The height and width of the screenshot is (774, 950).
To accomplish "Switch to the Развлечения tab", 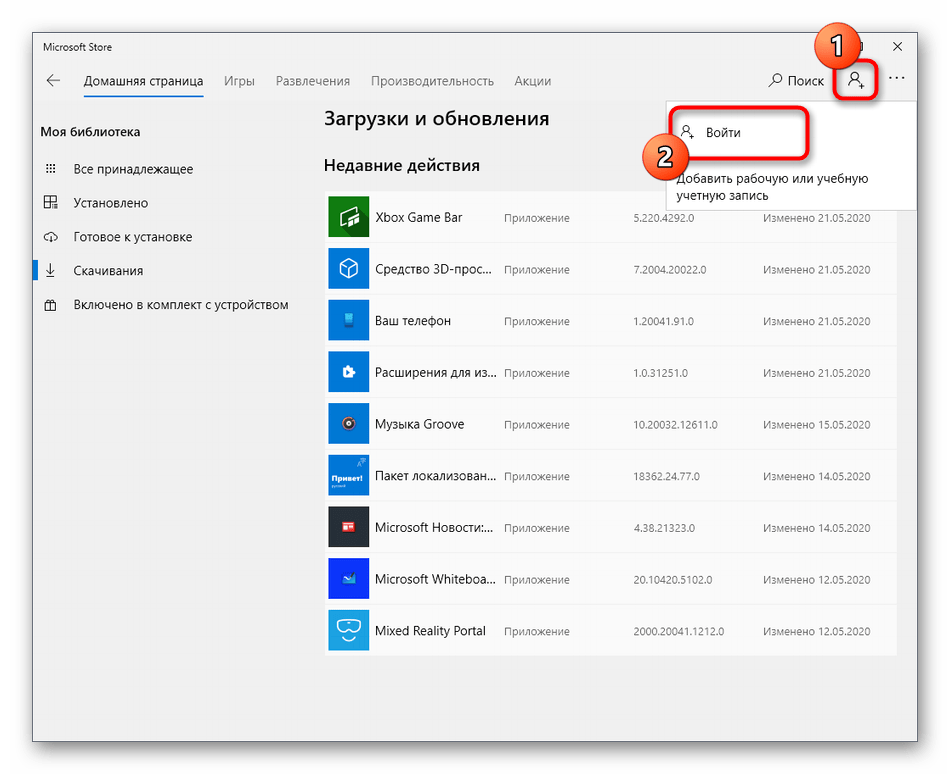I will [x=312, y=81].
